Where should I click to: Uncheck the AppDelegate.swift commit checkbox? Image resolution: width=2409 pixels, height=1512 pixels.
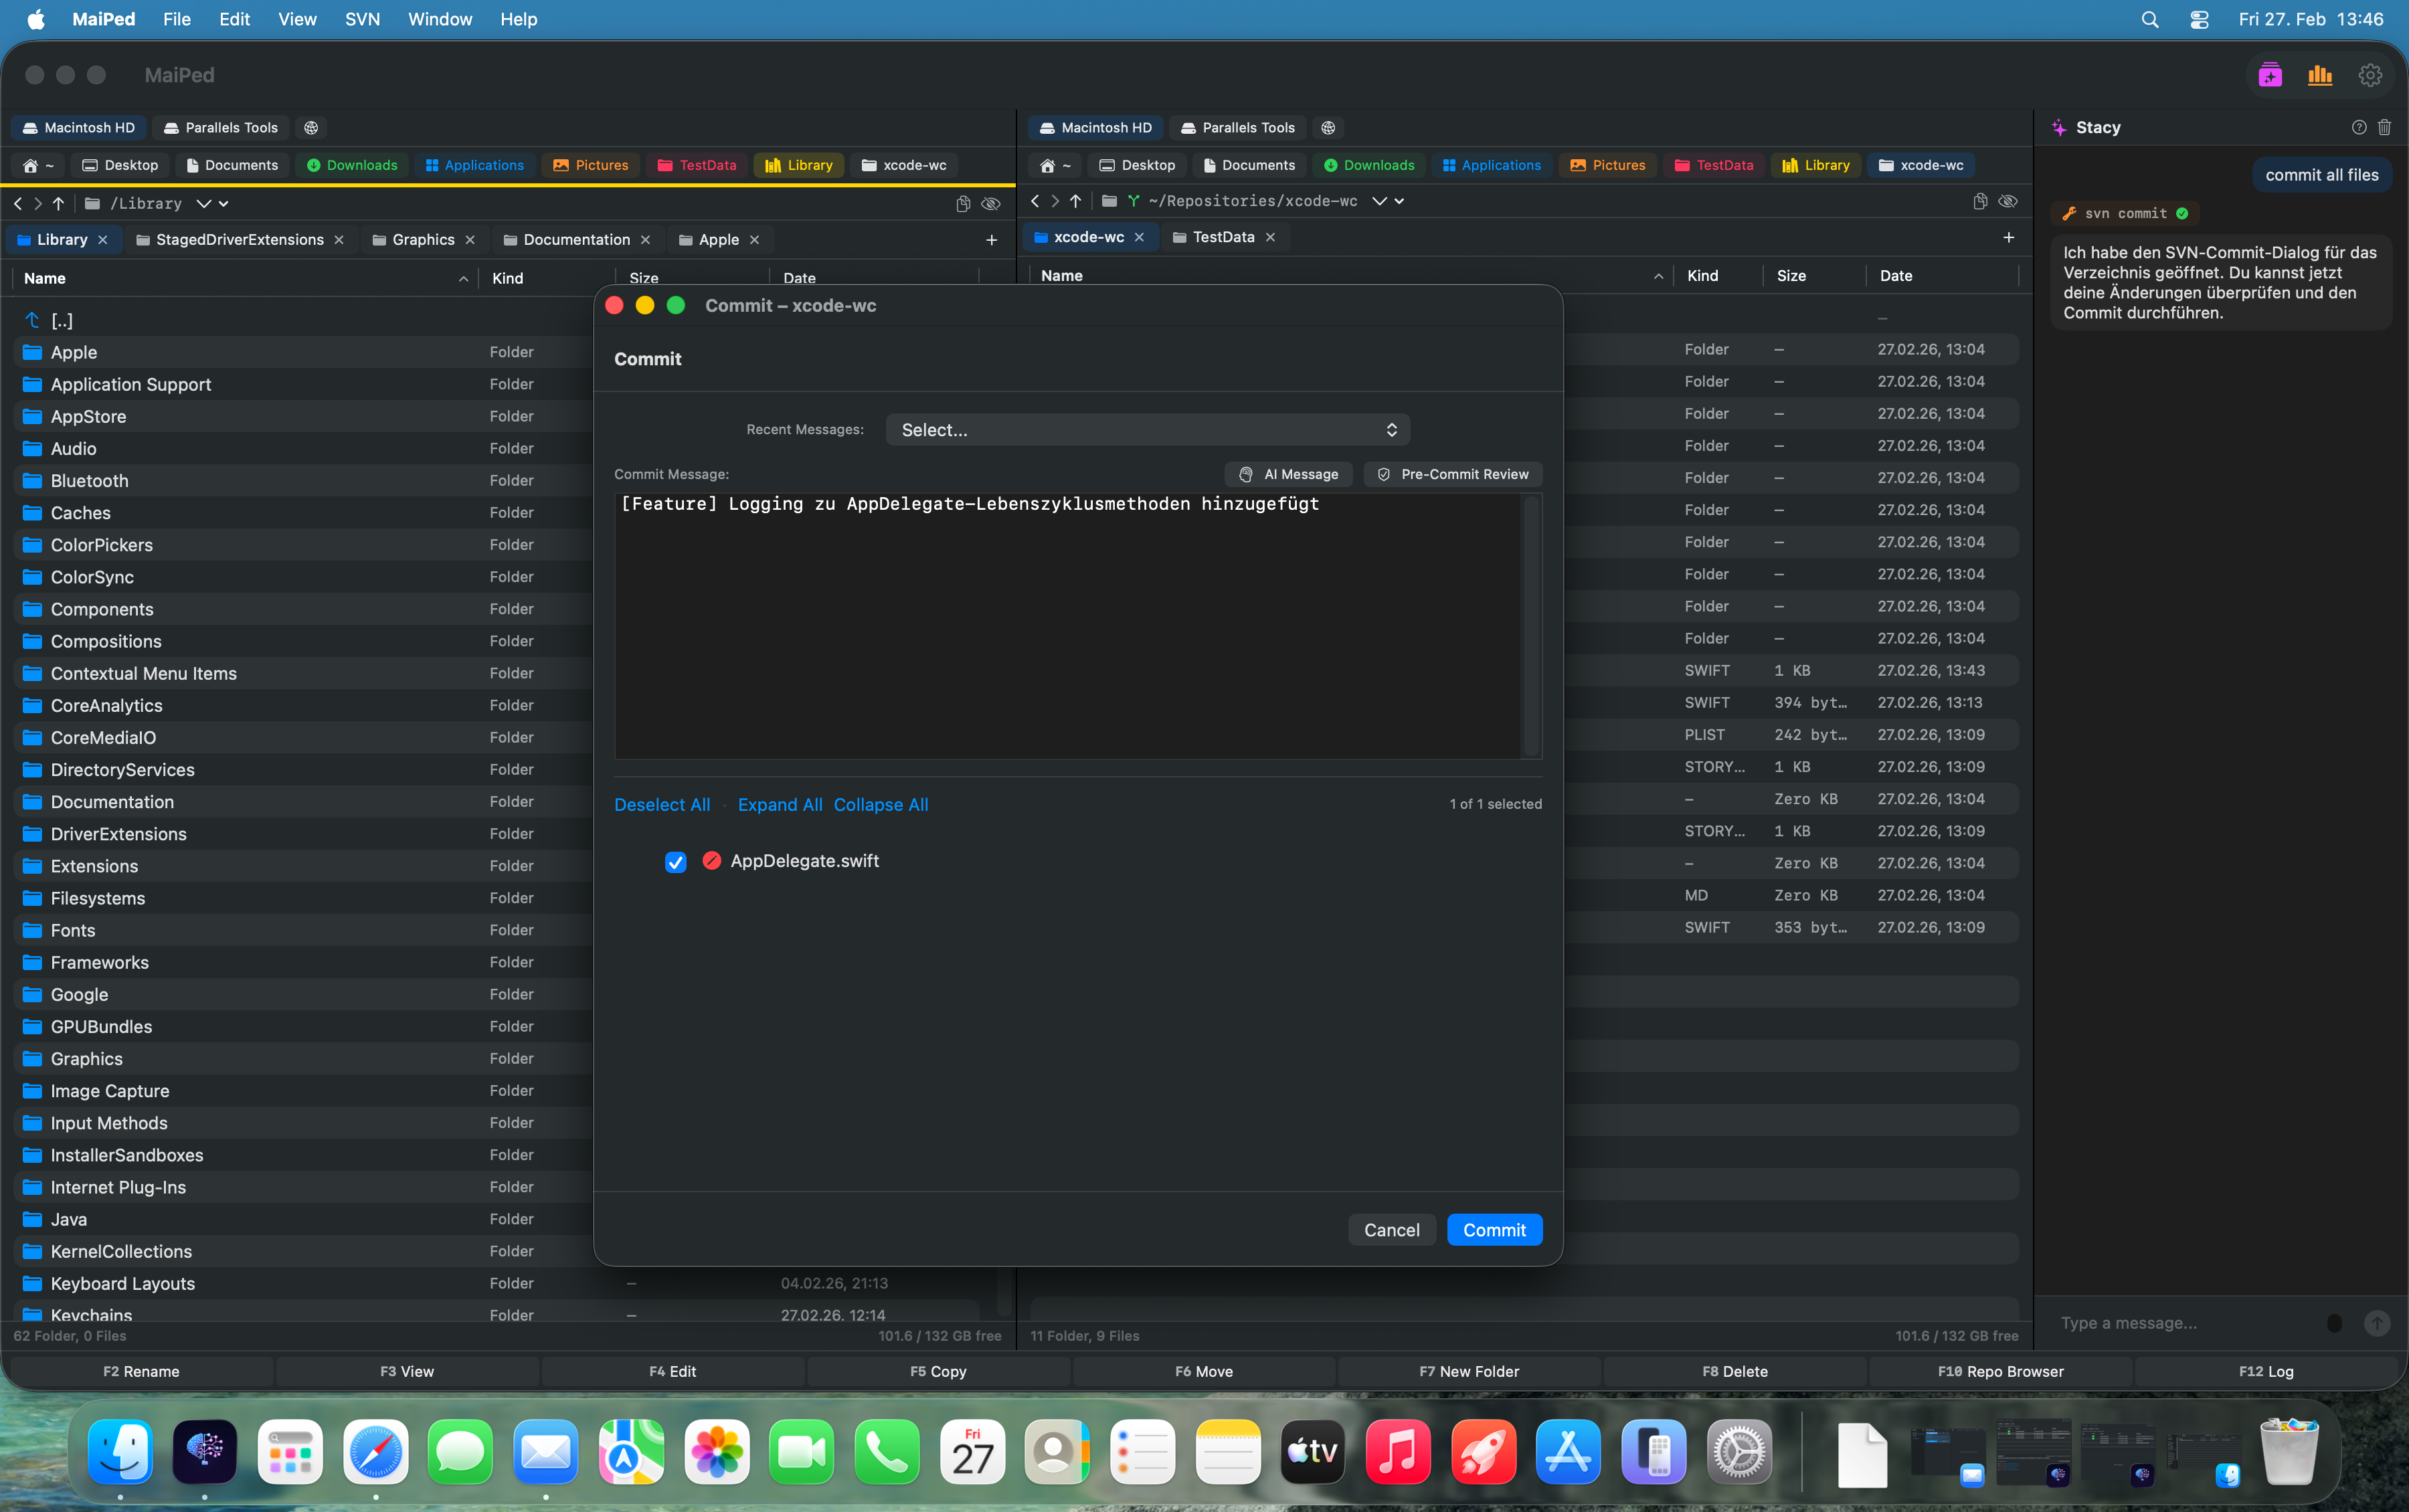tap(676, 861)
